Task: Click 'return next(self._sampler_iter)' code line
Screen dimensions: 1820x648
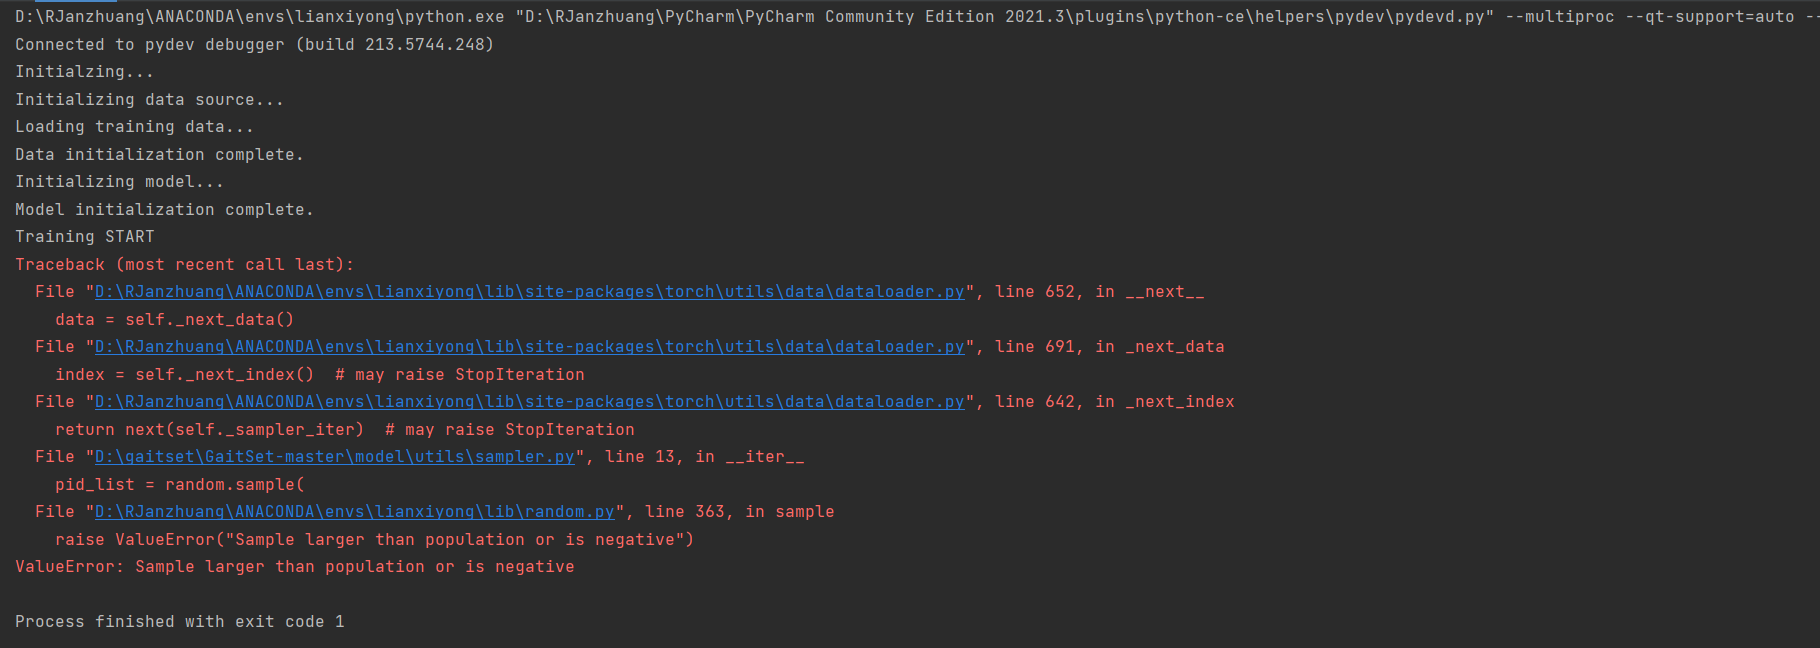Action: [x=344, y=430]
